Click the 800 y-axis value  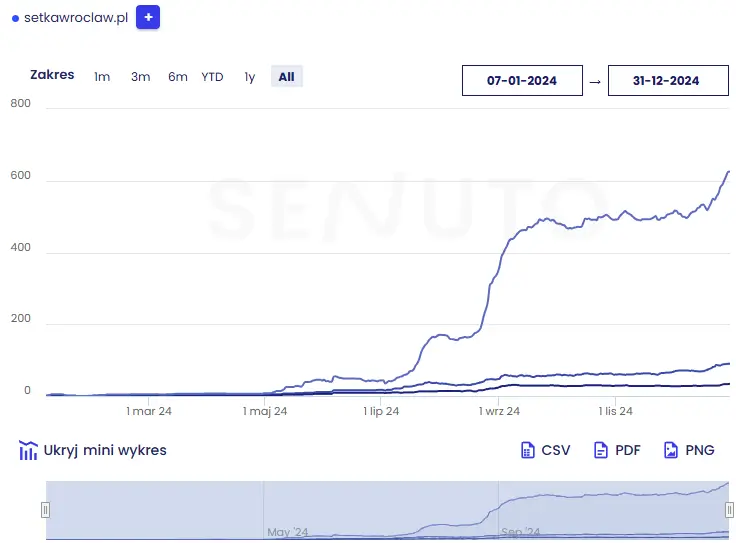click(x=21, y=103)
